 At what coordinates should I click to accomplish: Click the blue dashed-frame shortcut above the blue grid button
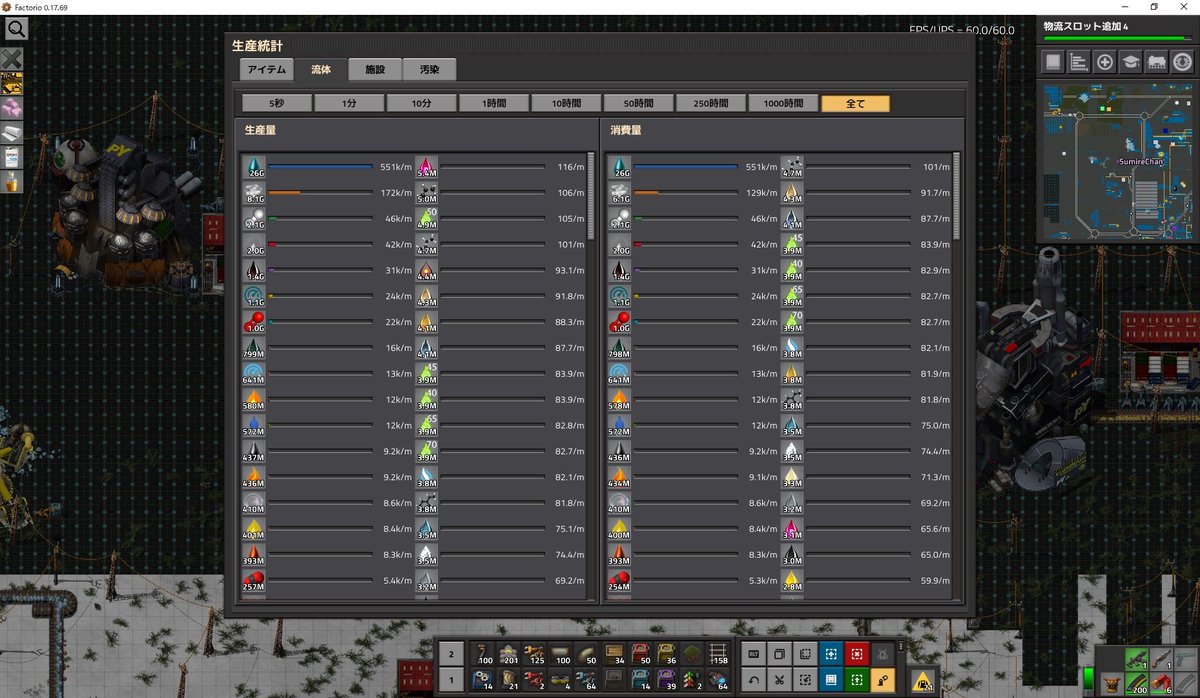coord(830,655)
